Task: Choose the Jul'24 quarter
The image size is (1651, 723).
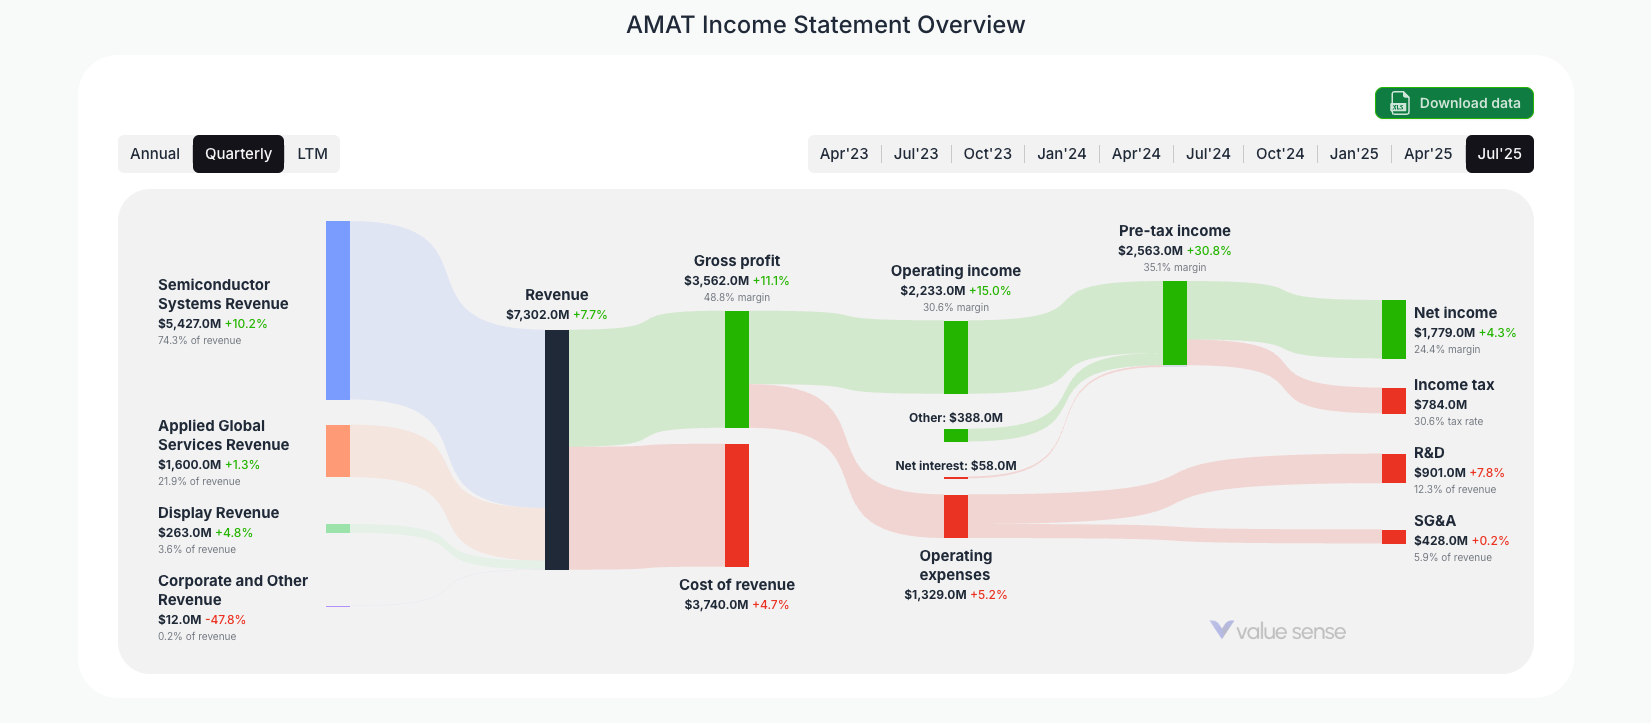Action: point(1208,154)
